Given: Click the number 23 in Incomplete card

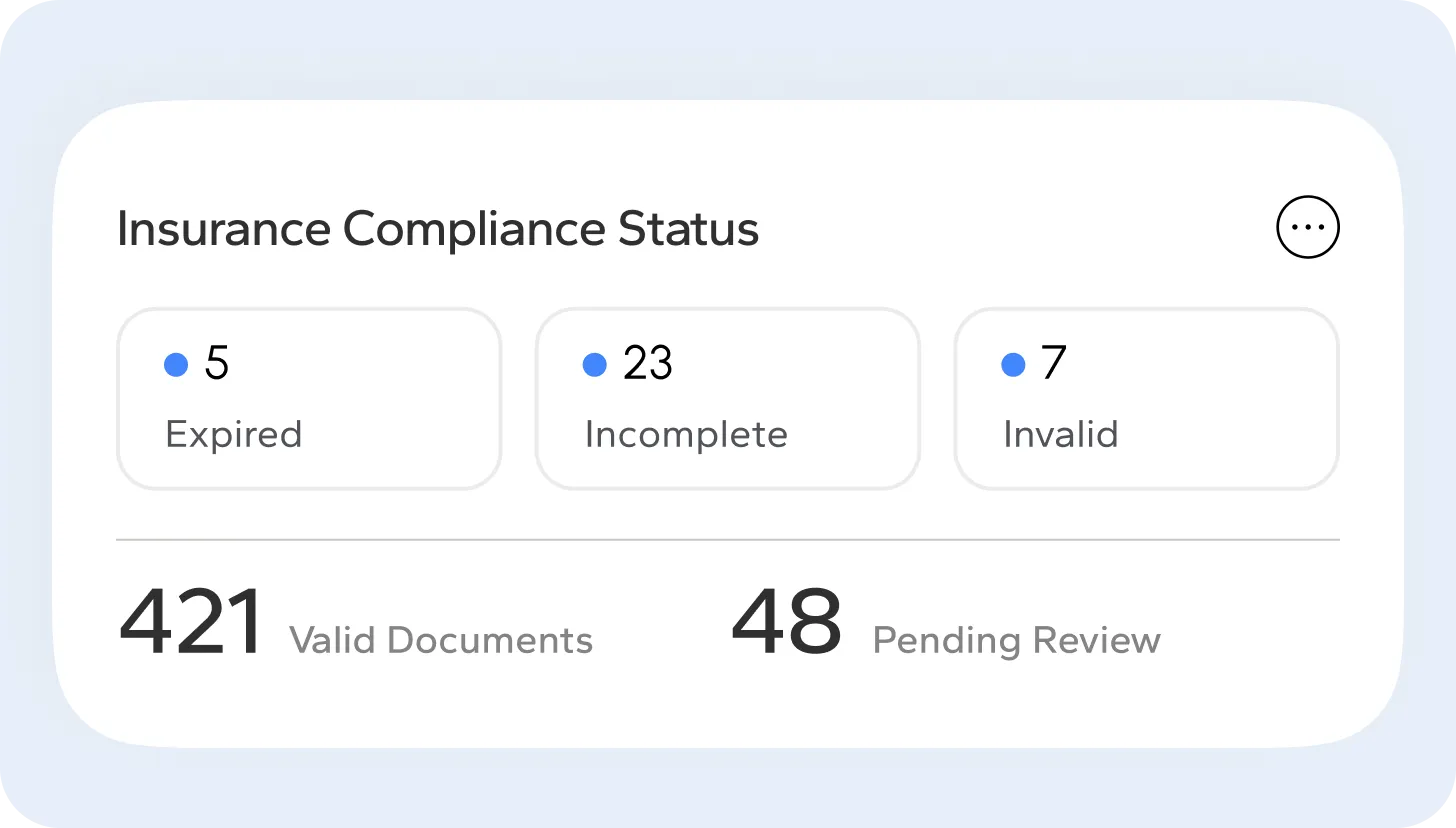Looking at the screenshot, I should (x=648, y=363).
